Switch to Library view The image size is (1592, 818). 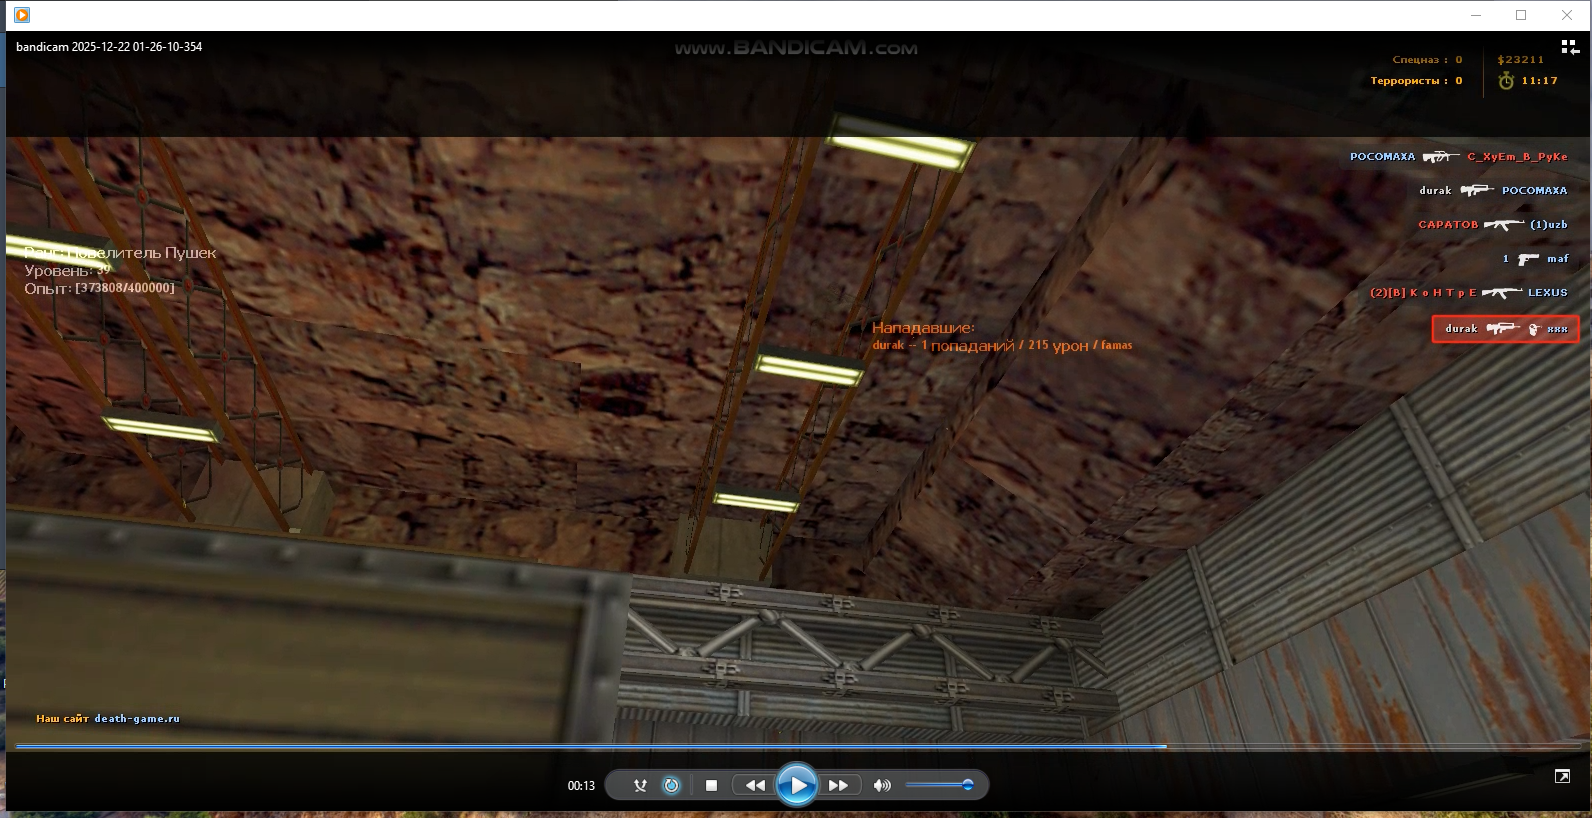click(1570, 47)
